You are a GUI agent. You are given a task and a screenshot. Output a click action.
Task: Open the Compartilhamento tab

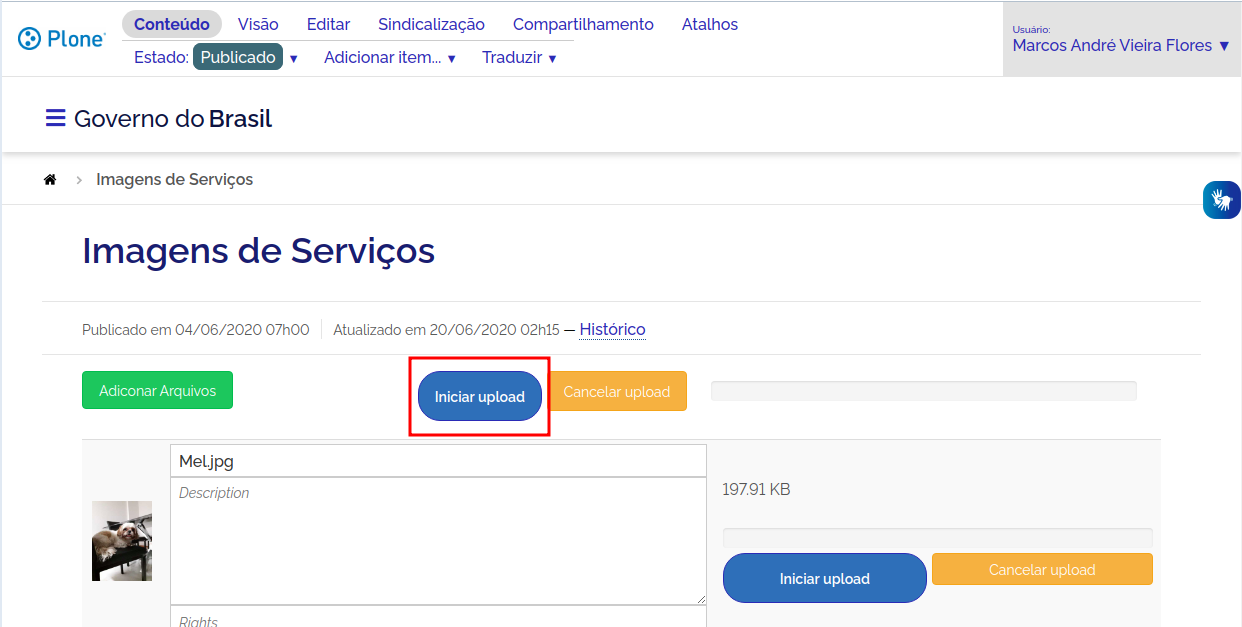click(583, 24)
